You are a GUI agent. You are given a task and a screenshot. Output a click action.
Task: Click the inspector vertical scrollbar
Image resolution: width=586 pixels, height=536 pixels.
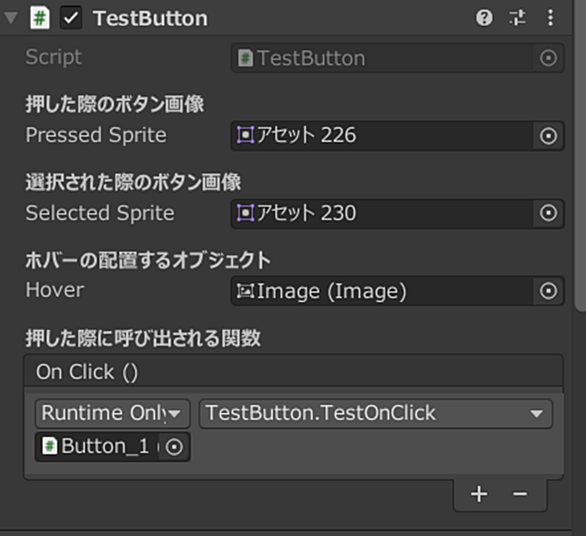point(580,155)
